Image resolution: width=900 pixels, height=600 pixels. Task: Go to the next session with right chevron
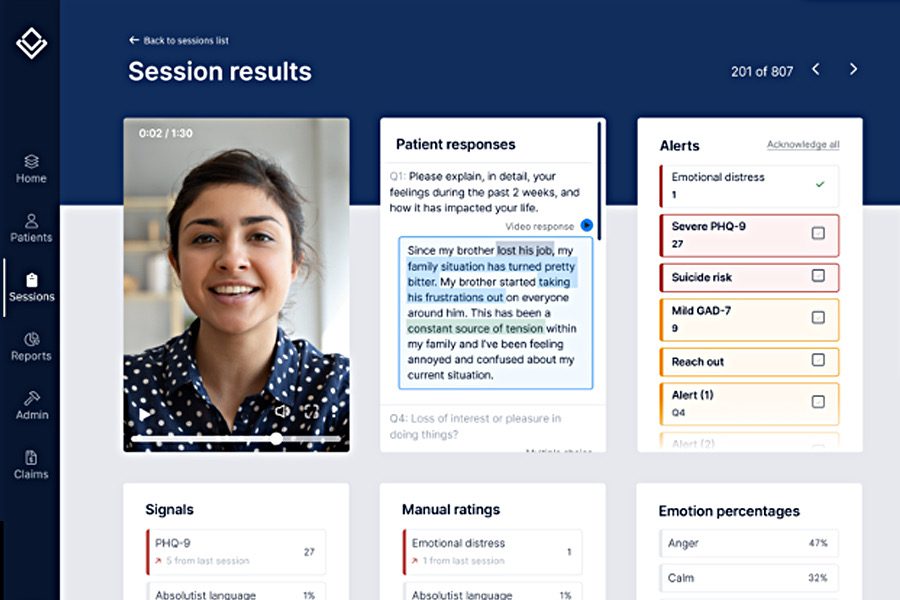click(853, 69)
